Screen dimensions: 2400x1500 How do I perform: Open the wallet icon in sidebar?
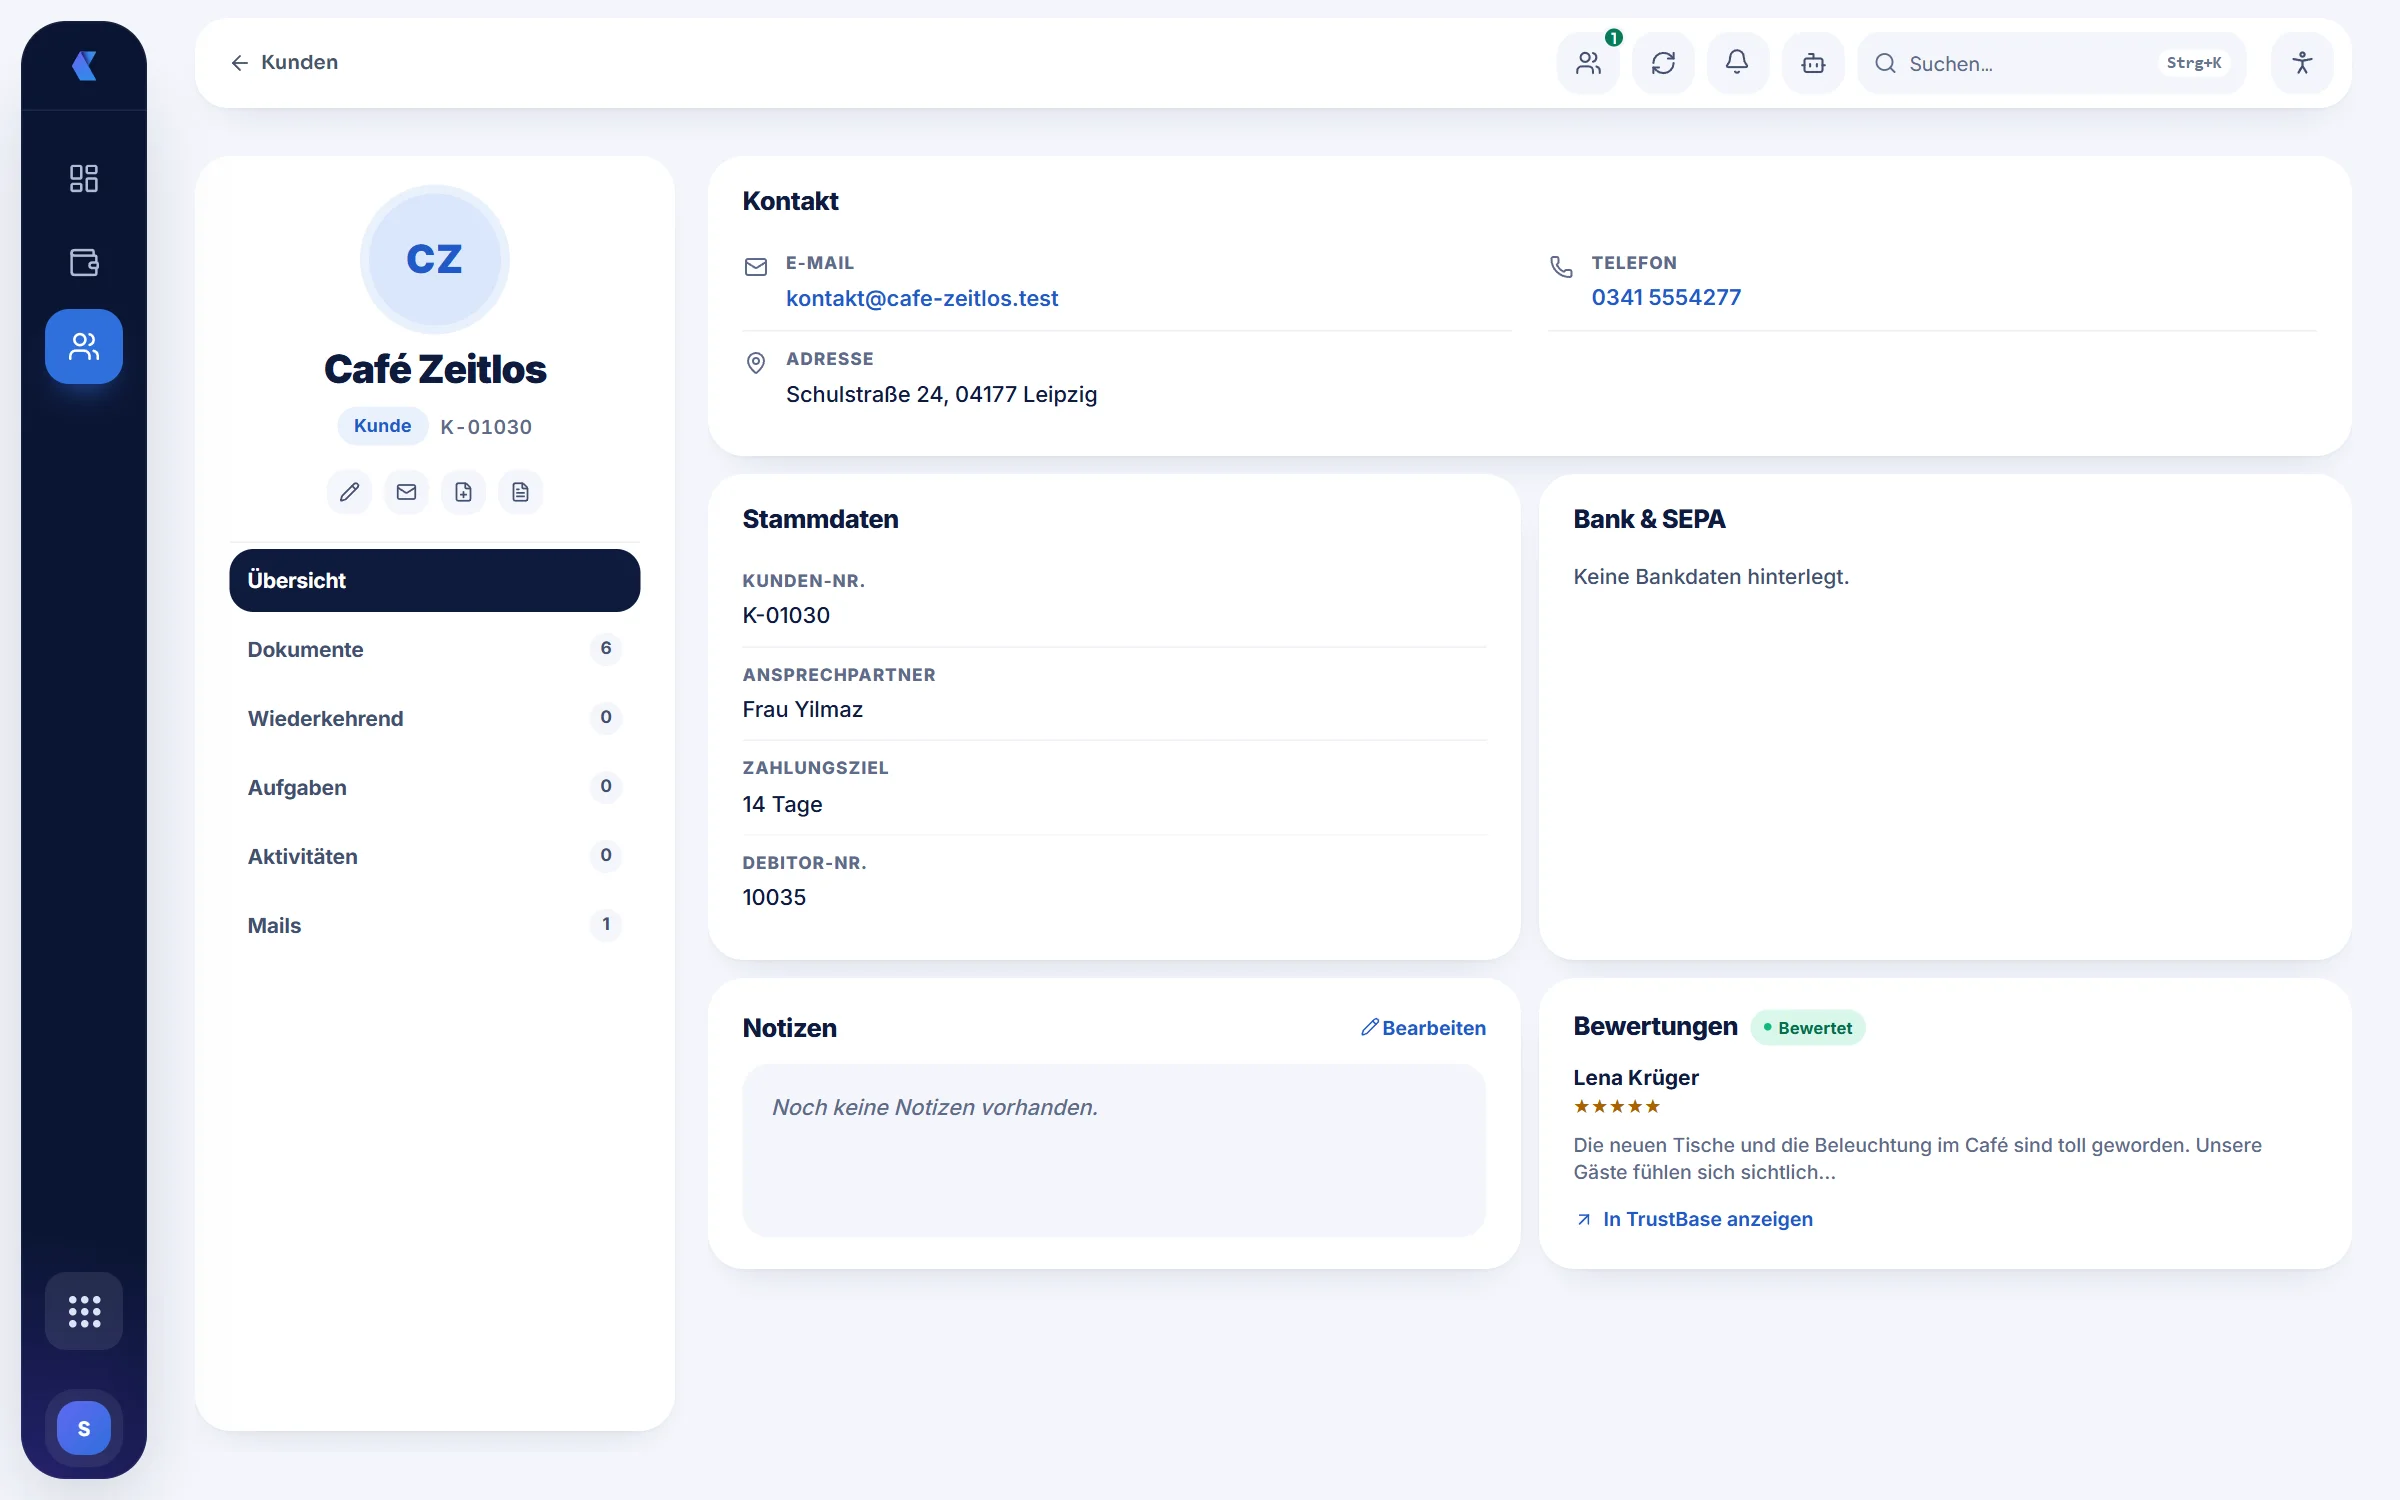(x=84, y=262)
